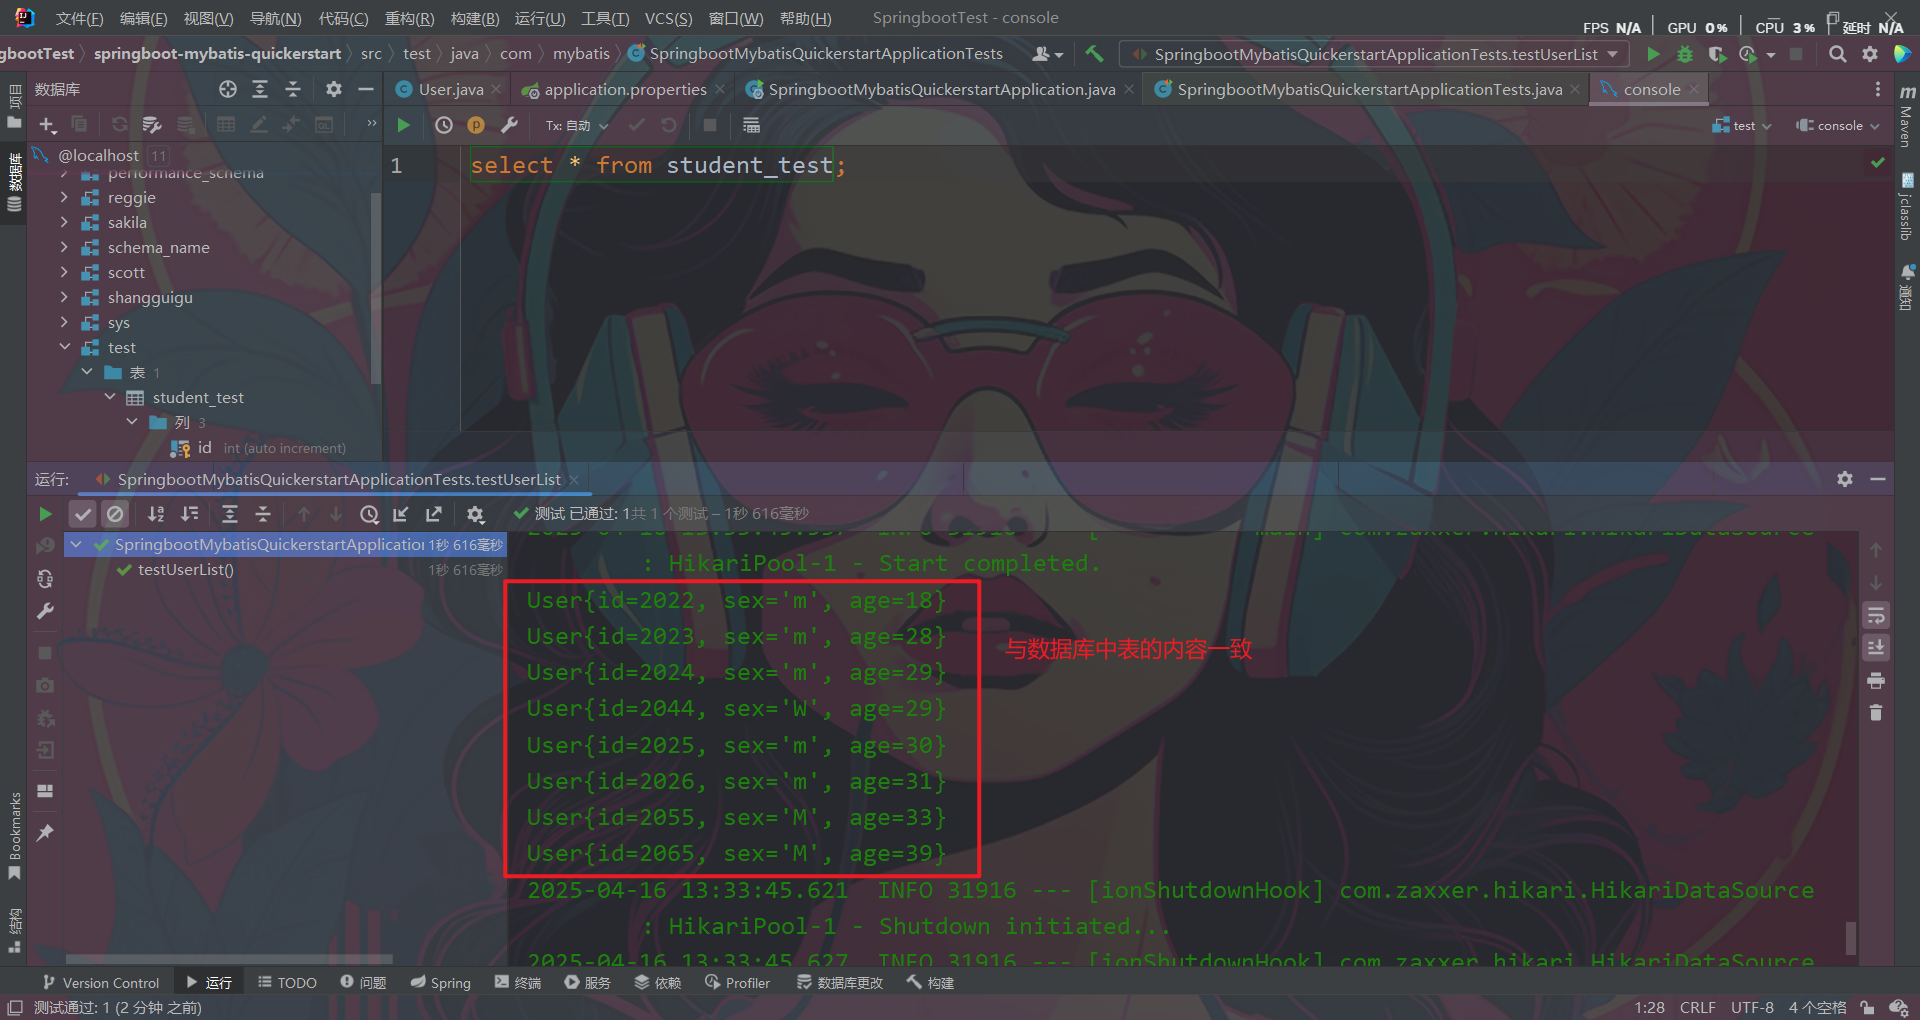Print console output printer icon
Screen dimensions: 1920x1020
1876,681
